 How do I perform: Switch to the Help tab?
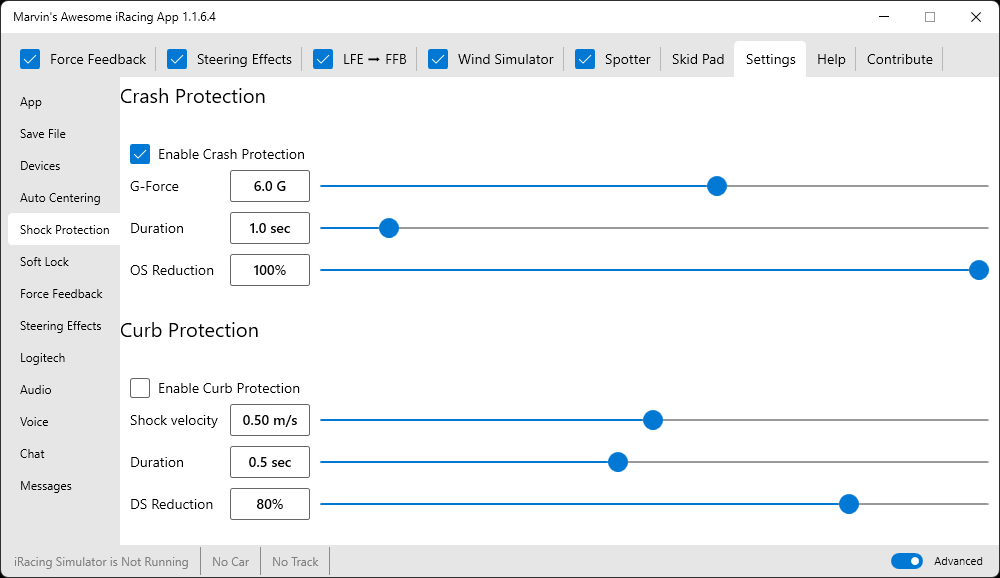[x=831, y=59]
